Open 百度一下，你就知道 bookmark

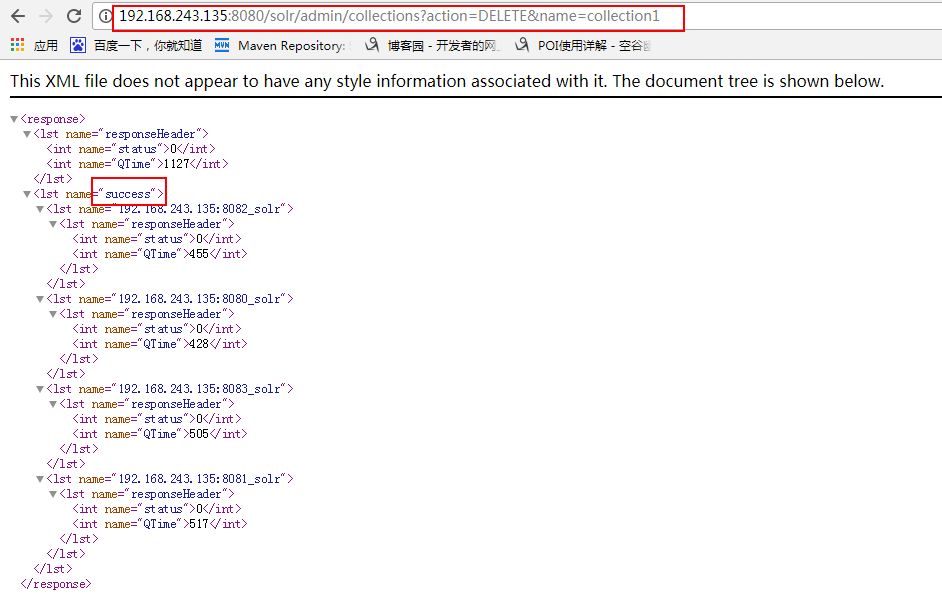coord(148,46)
